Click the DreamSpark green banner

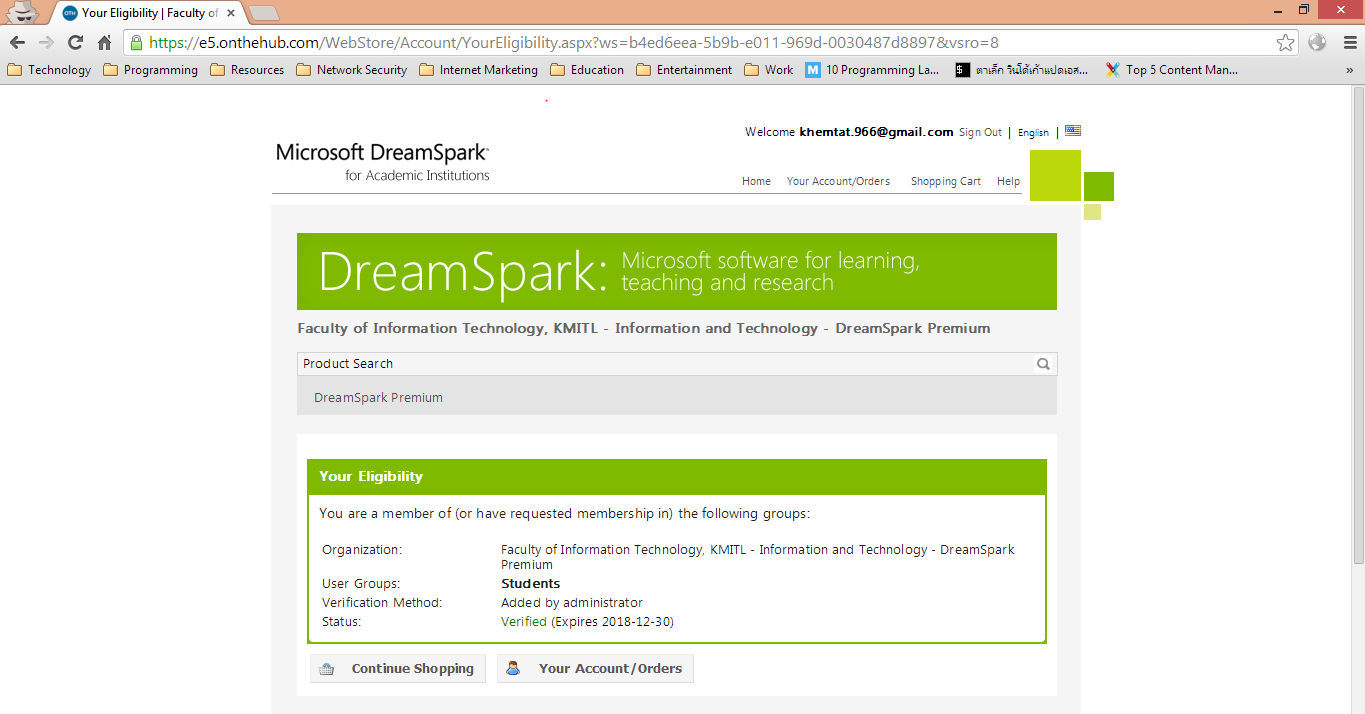pyautogui.click(x=677, y=271)
